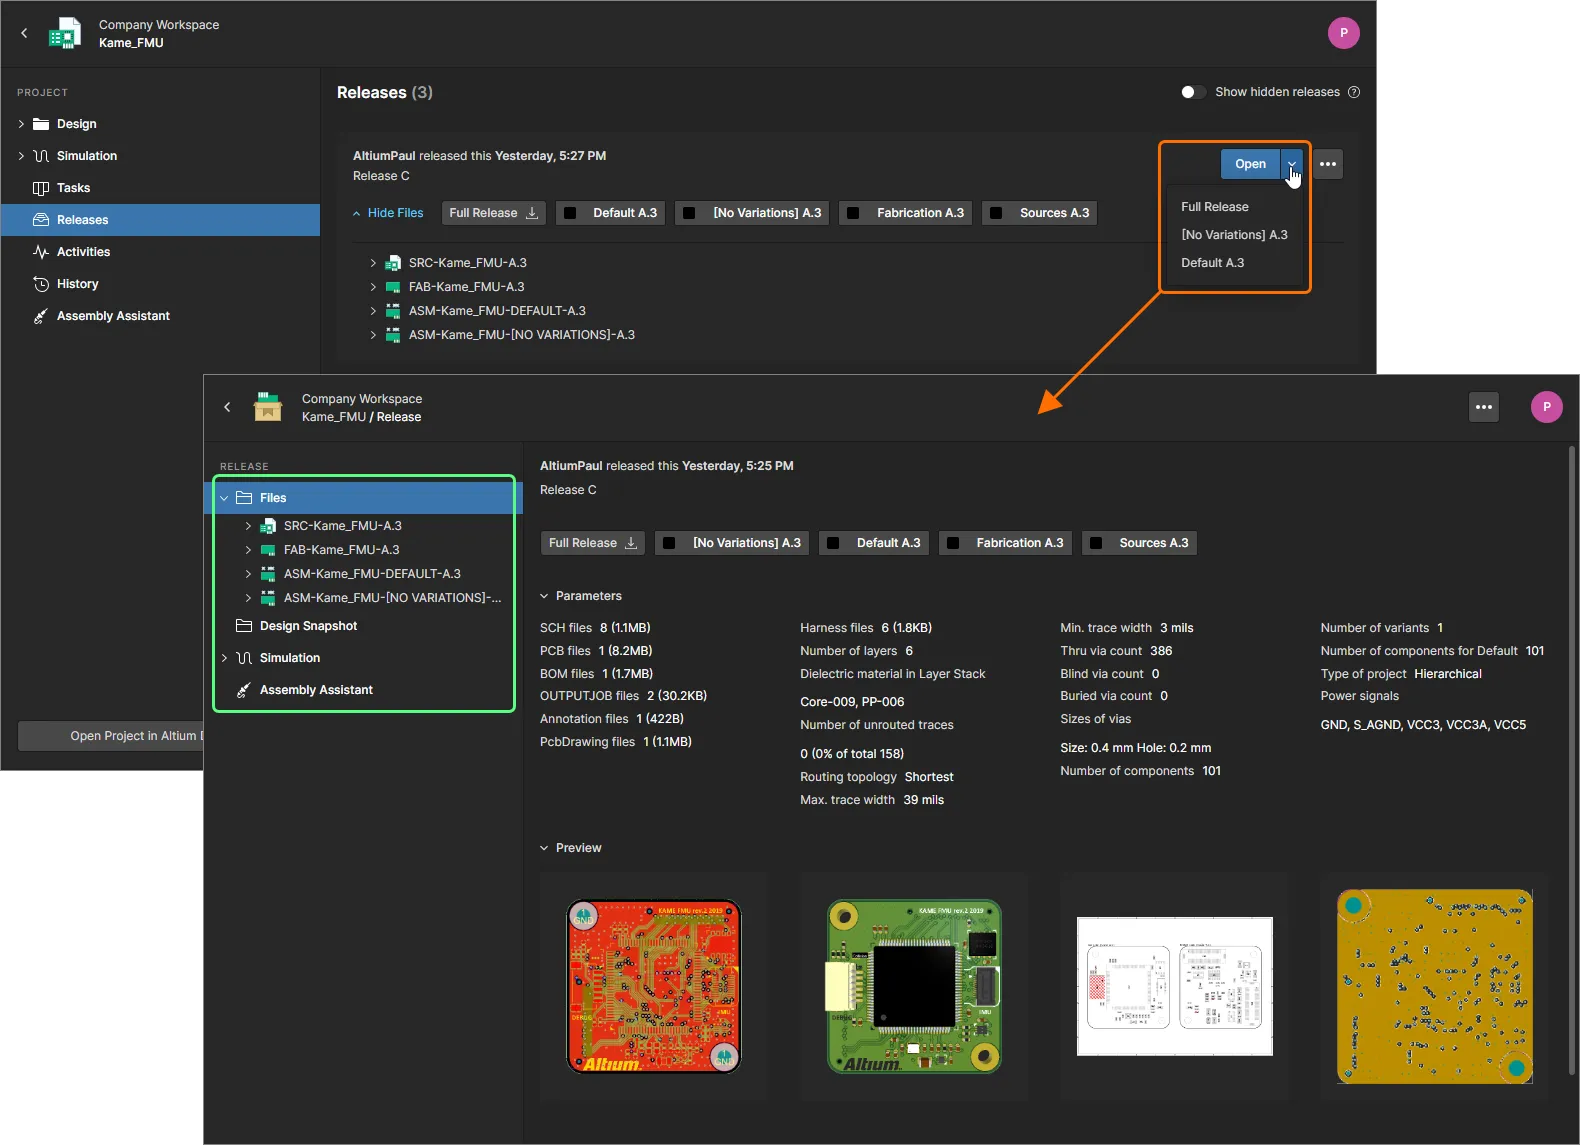This screenshot has width=1580, height=1145.
Task: Open the red PCB layout preview thumbnail
Action: point(654,986)
